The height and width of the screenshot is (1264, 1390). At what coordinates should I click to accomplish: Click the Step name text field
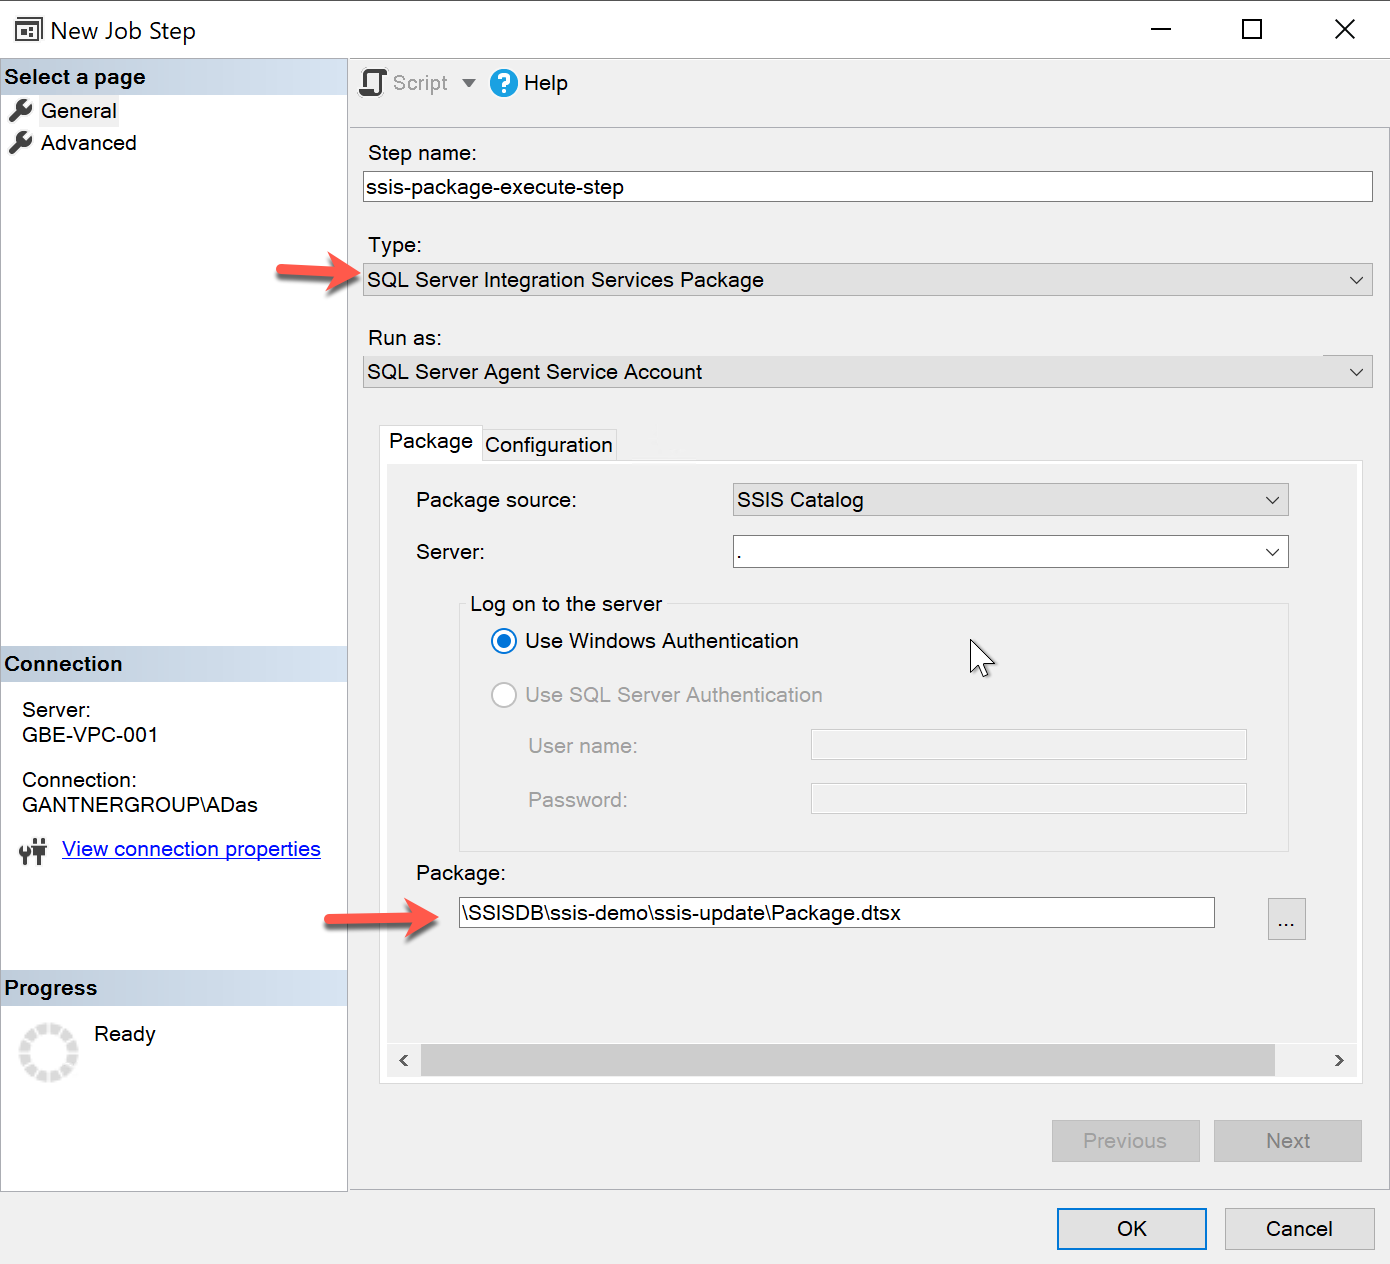(x=867, y=187)
